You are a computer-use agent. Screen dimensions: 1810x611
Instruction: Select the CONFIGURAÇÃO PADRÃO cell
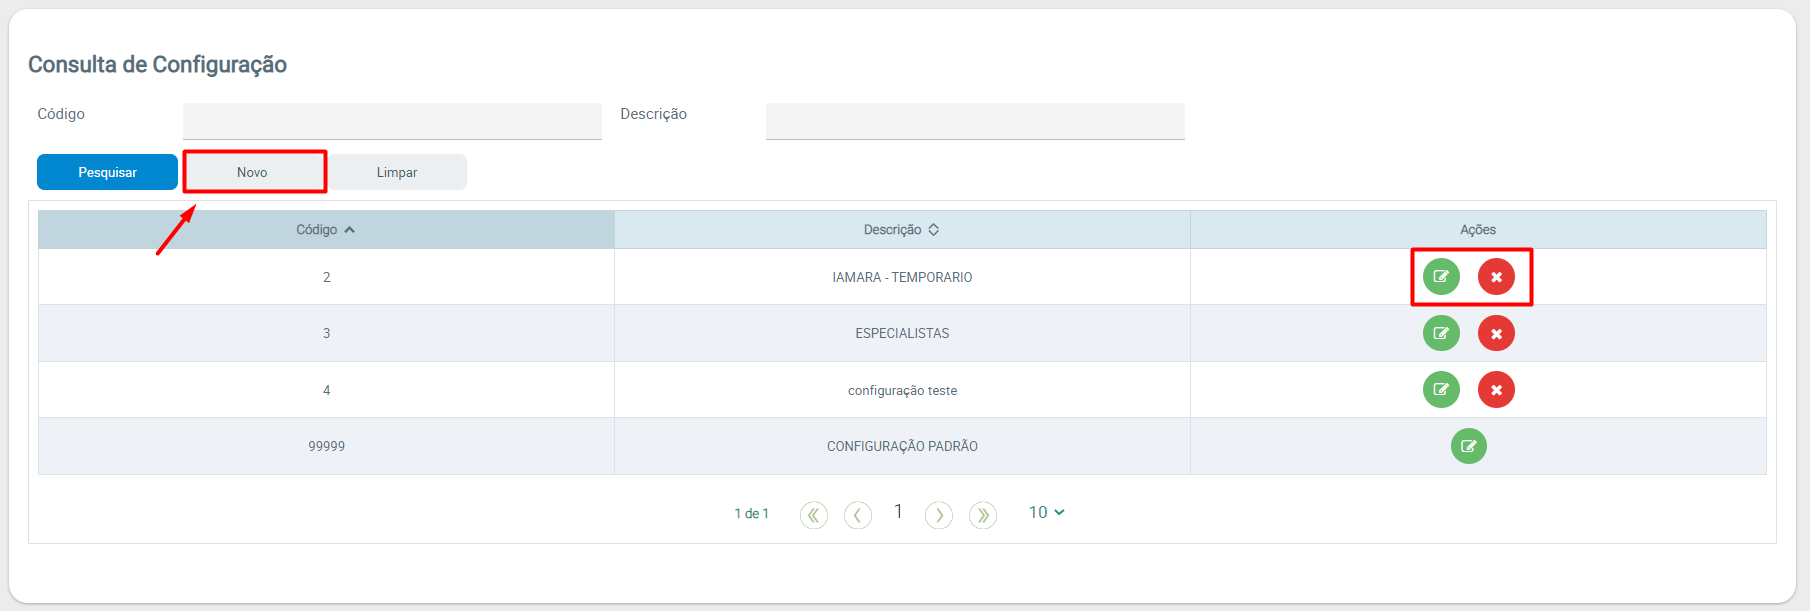(902, 446)
